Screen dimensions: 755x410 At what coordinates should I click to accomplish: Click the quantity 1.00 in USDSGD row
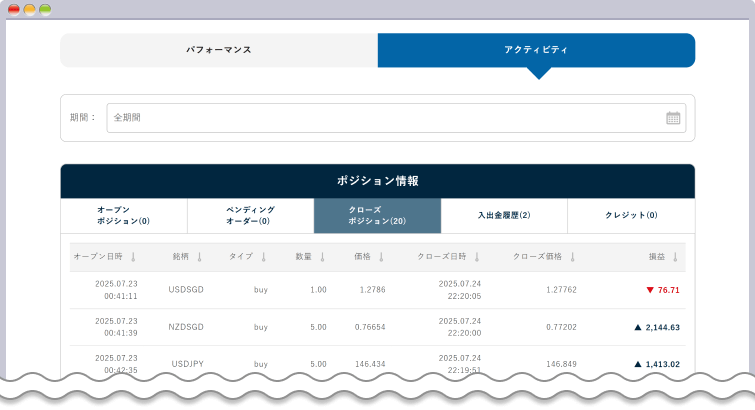click(x=318, y=290)
